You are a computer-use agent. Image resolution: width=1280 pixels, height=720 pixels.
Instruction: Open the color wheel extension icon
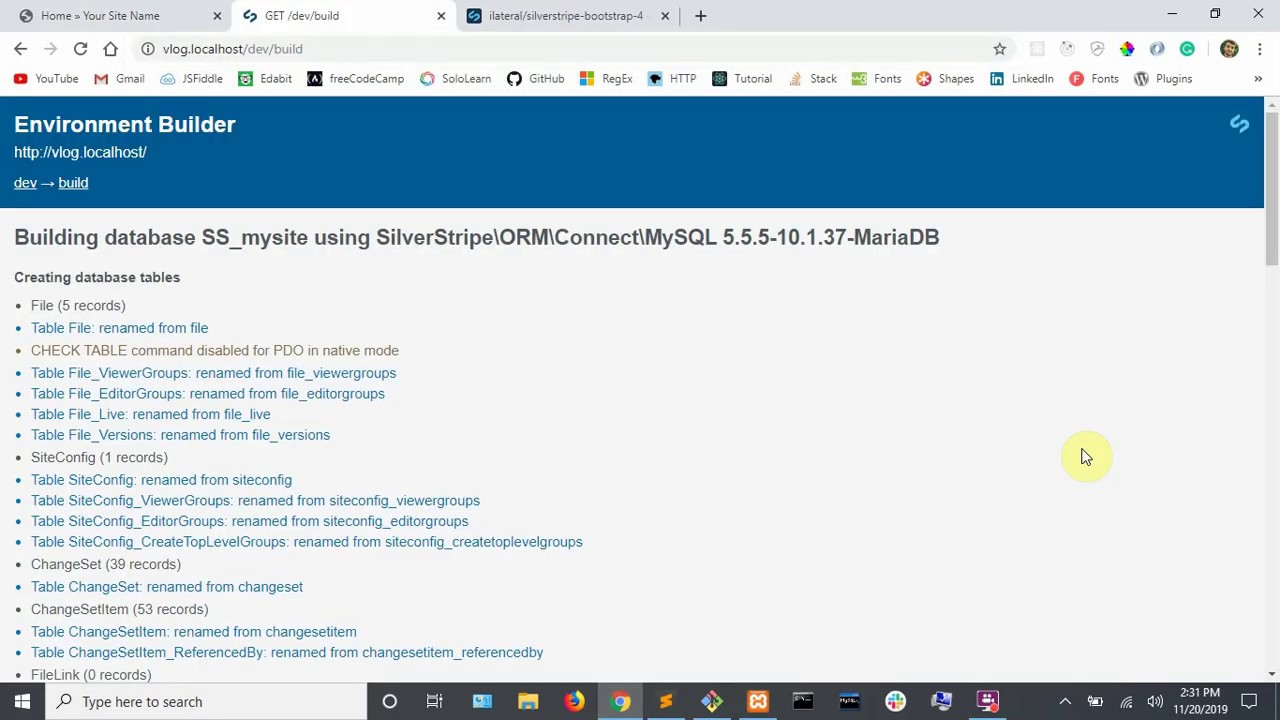coord(1127,49)
